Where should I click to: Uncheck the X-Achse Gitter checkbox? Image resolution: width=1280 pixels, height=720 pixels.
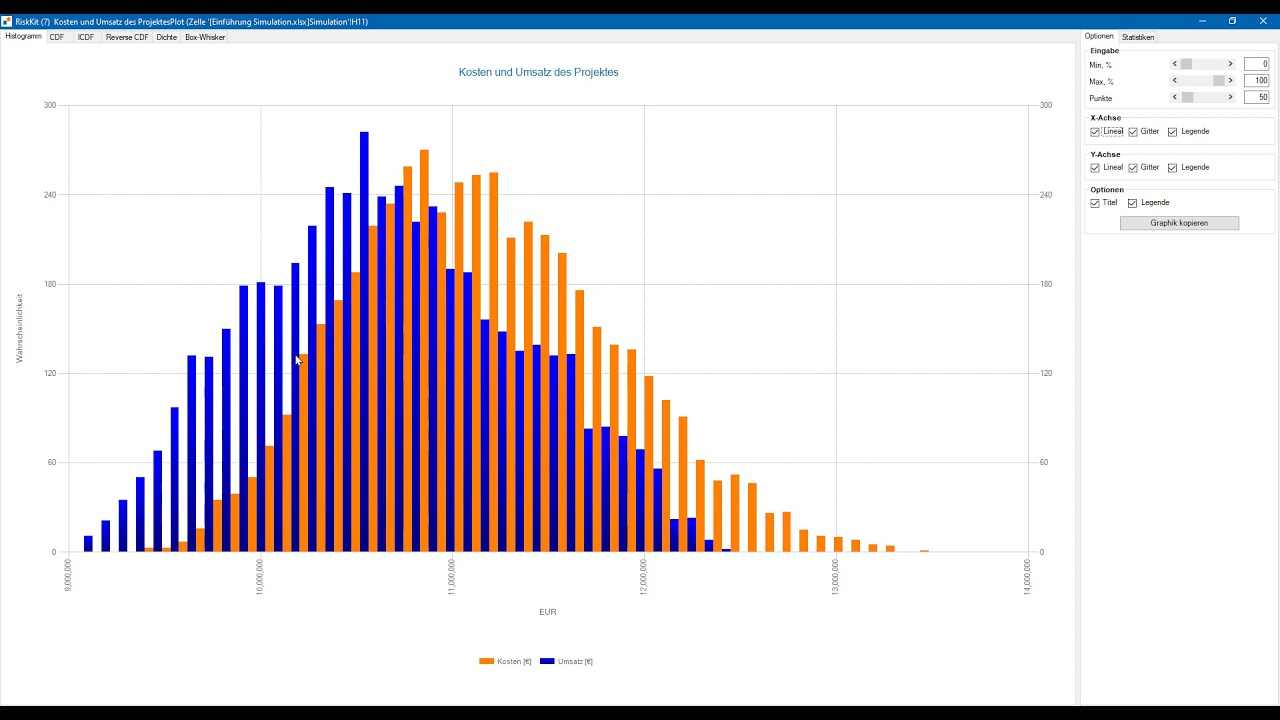[x=1133, y=132]
